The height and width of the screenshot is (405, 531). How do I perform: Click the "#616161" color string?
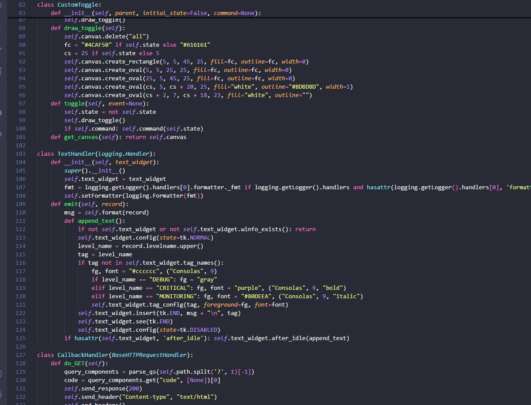(x=195, y=45)
